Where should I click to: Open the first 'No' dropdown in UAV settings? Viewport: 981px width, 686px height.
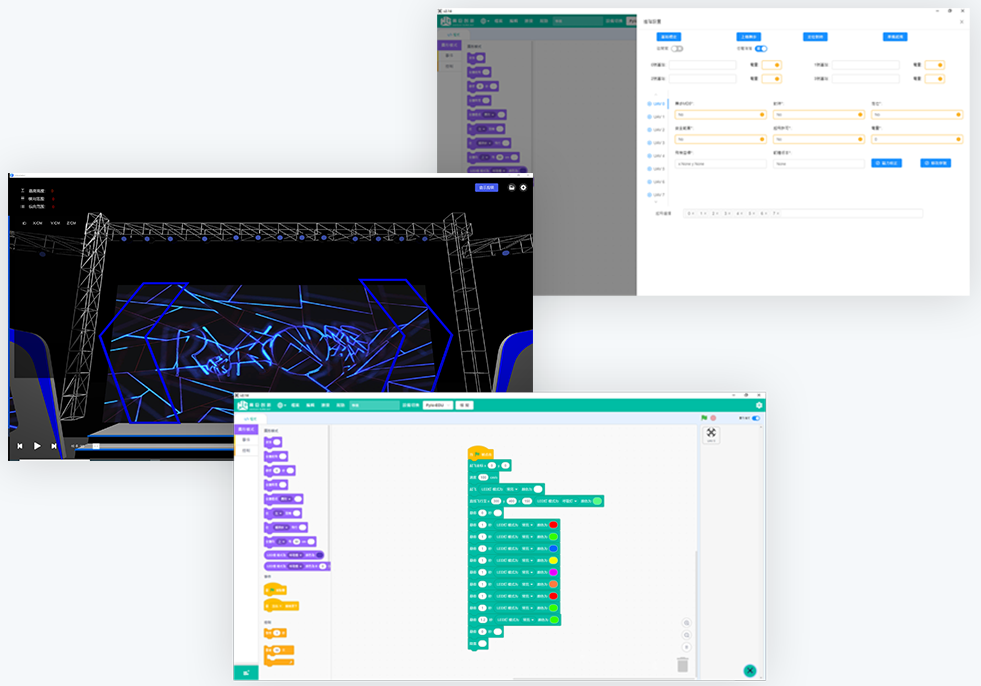(720, 114)
